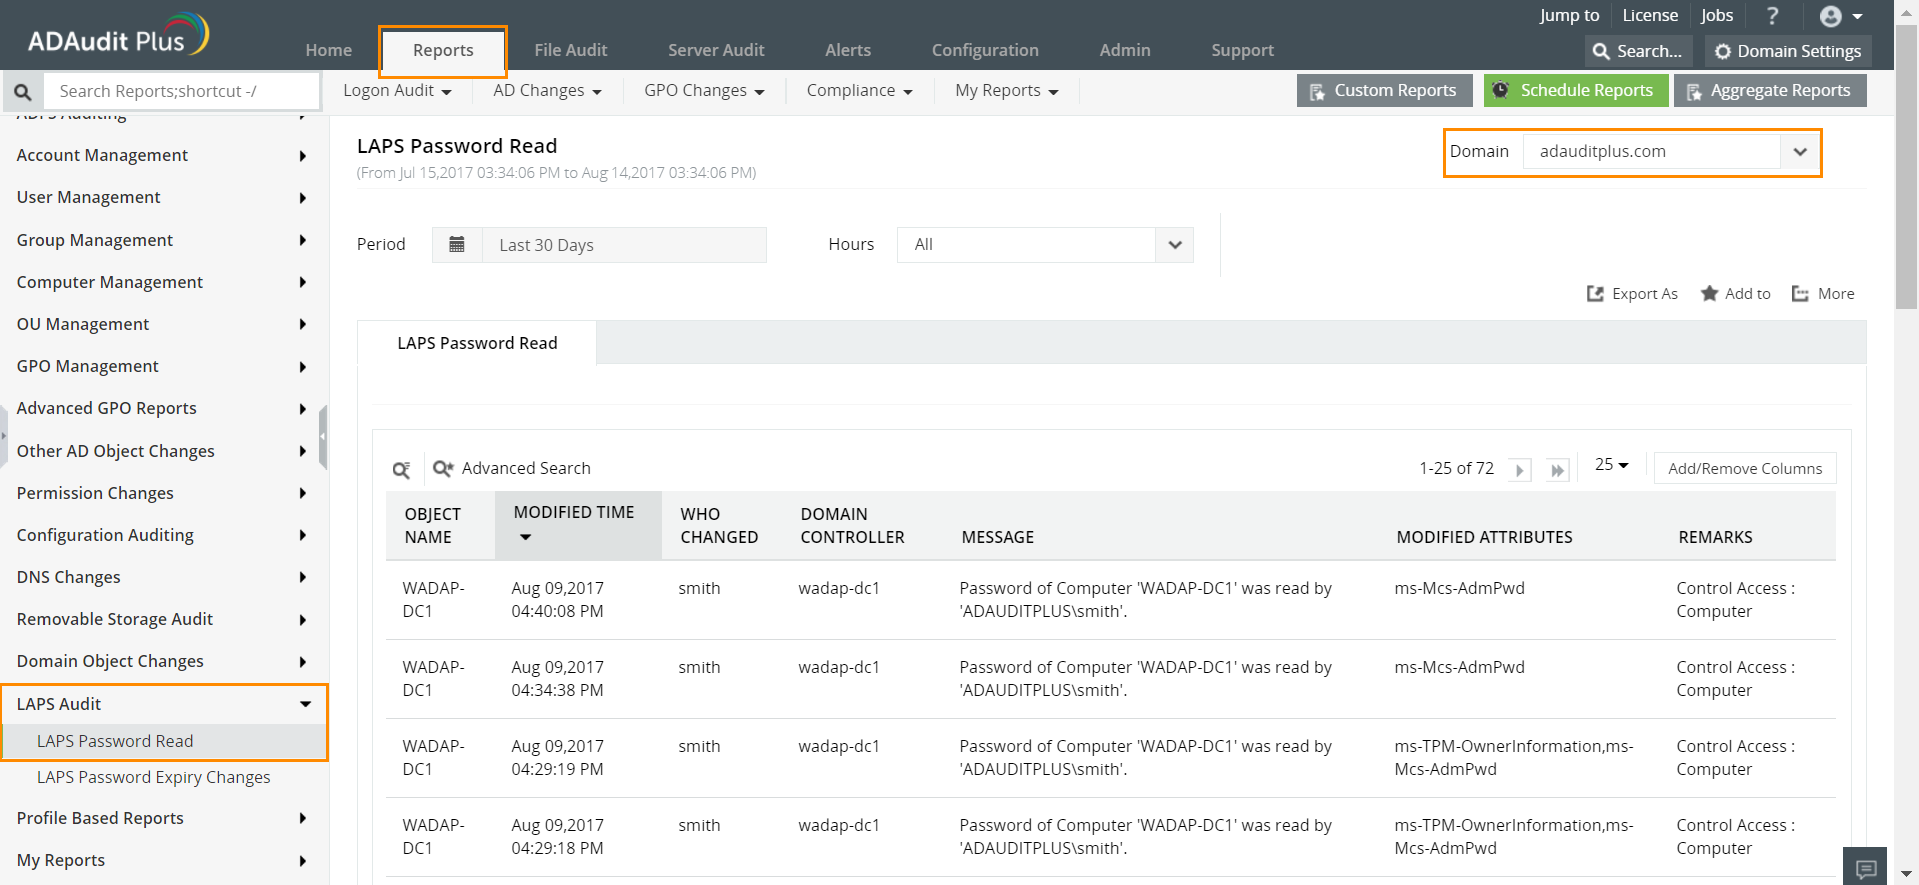The image size is (1919, 885).
Task: Click the search reports magnifier icon
Action: 23,92
